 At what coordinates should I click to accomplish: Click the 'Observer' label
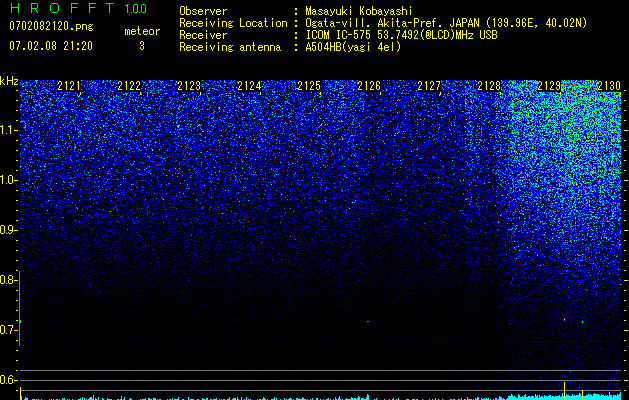point(203,11)
